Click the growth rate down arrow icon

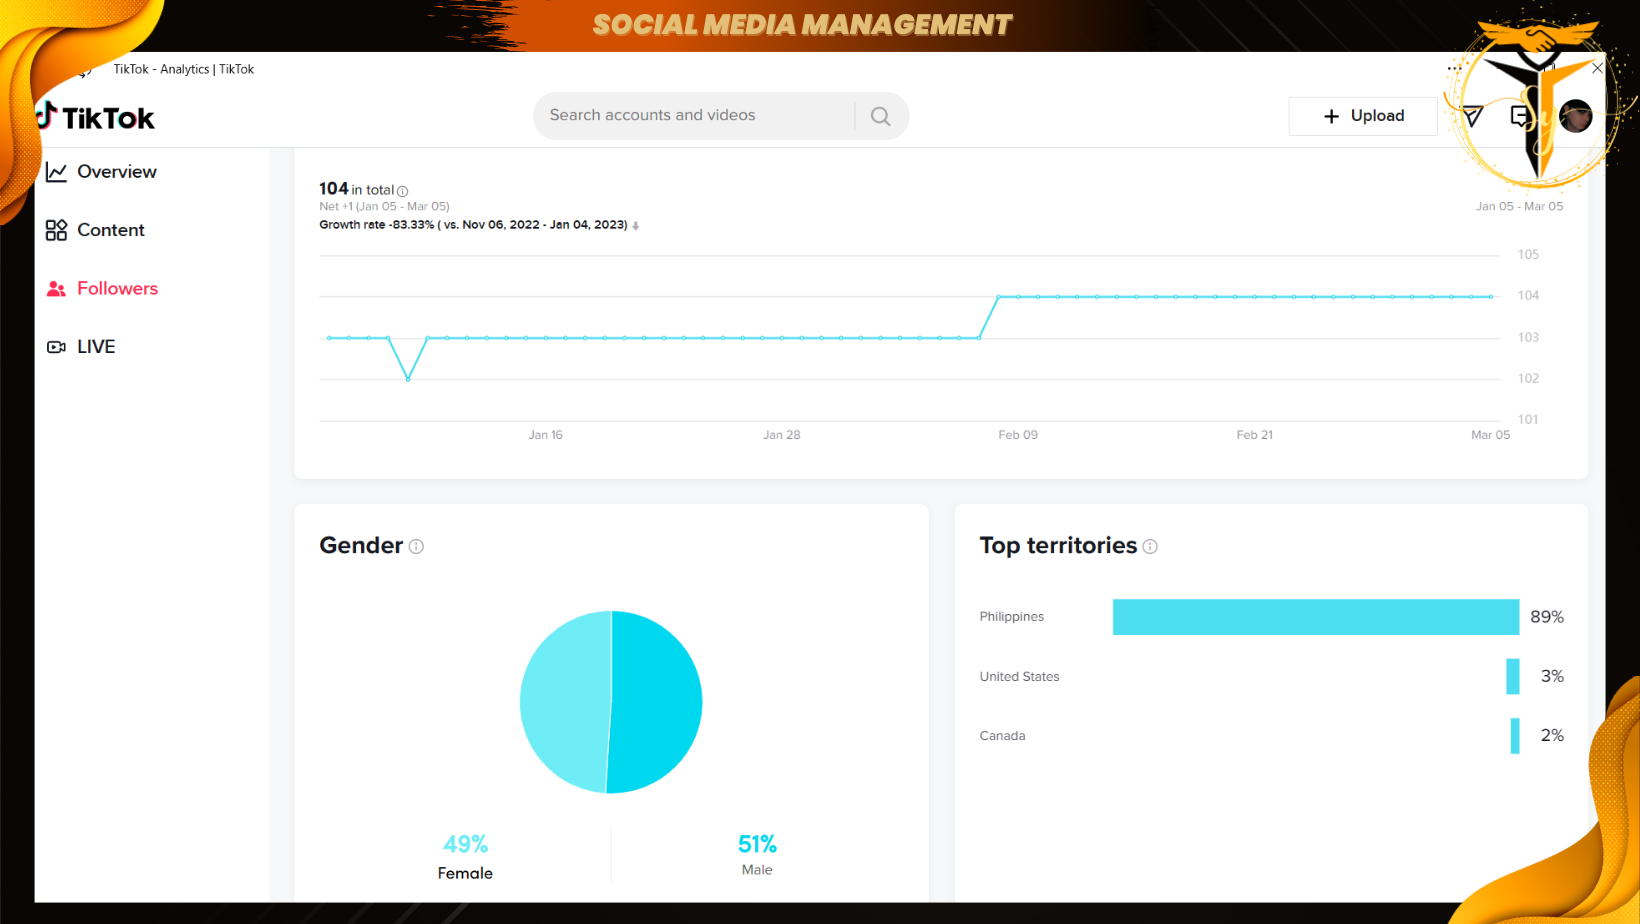[636, 226]
